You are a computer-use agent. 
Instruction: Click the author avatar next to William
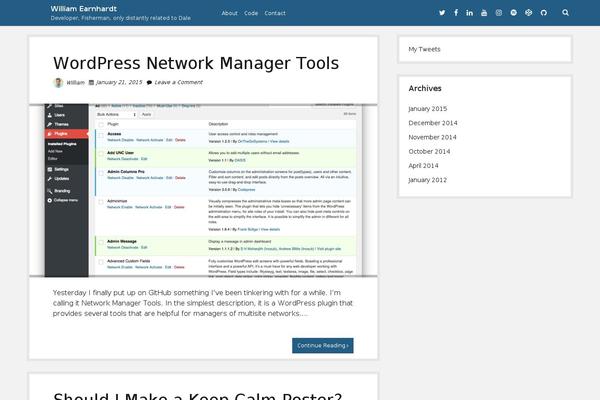pos(58,82)
